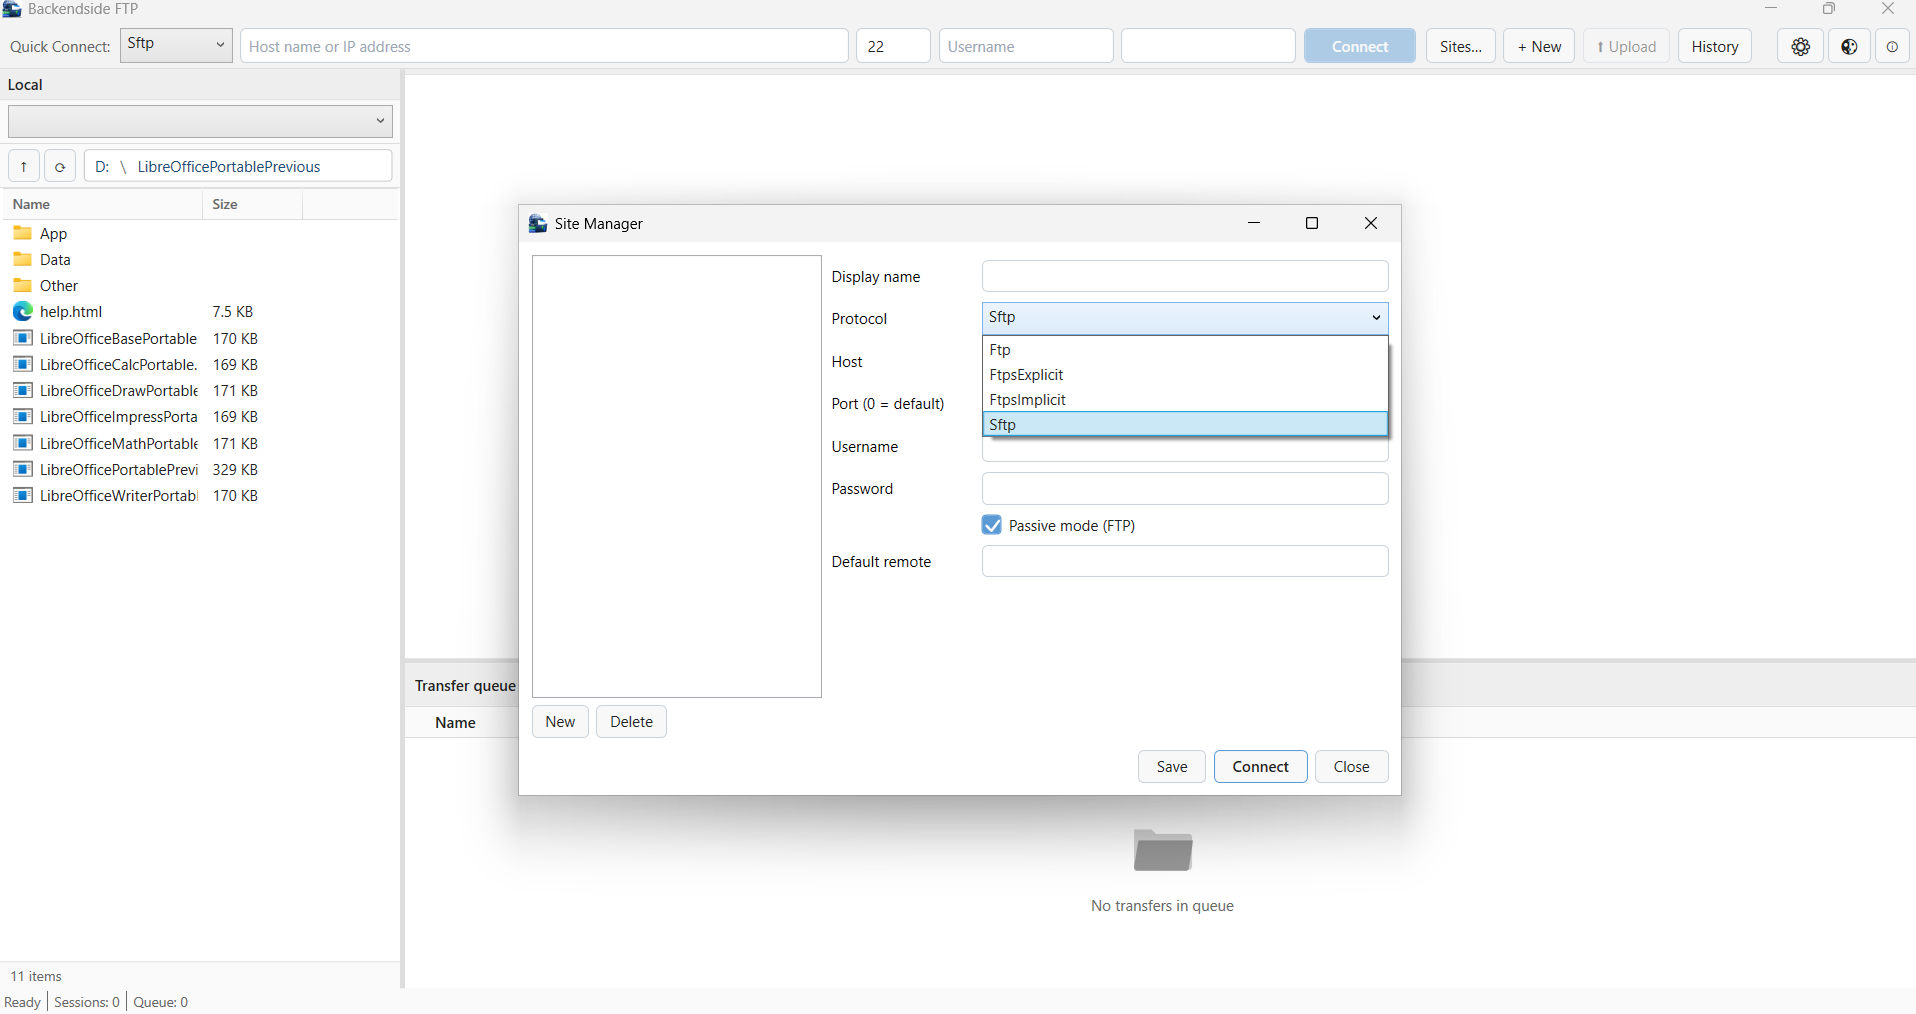Toggle the theme contrast icon

tap(1849, 46)
